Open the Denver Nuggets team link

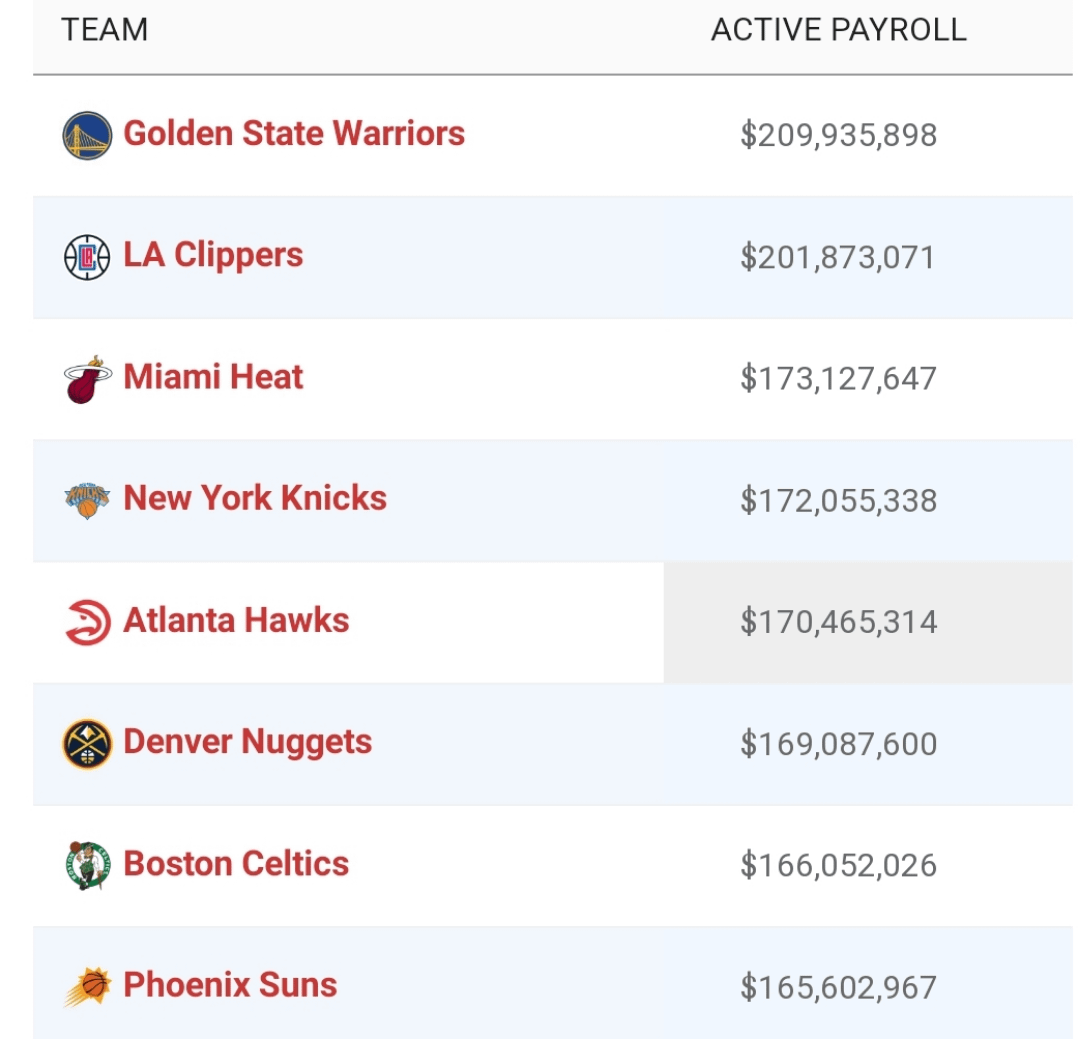[x=247, y=742]
